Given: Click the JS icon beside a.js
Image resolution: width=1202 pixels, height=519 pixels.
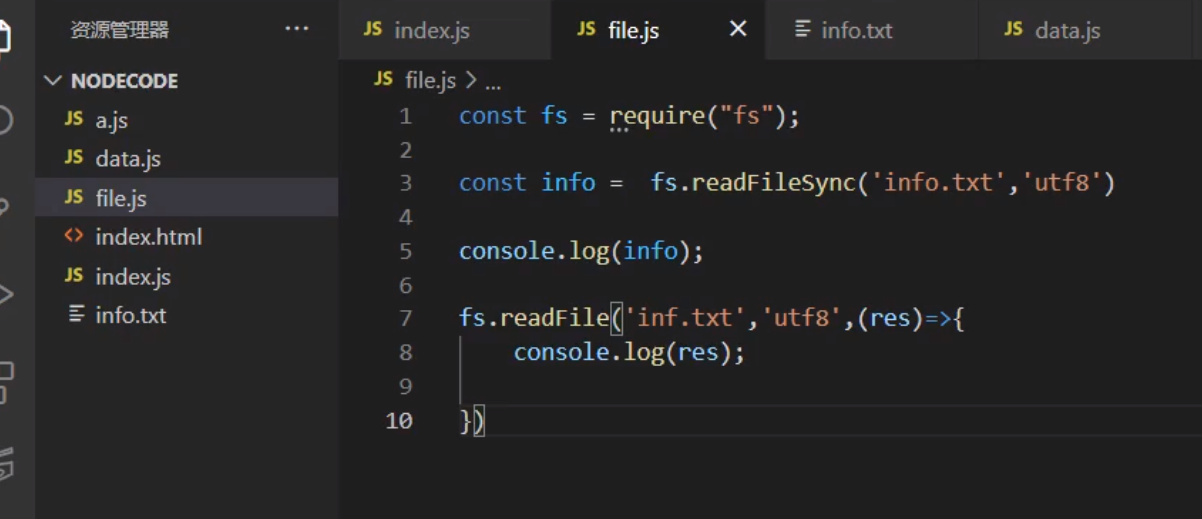Looking at the screenshot, I should (74, 119).
